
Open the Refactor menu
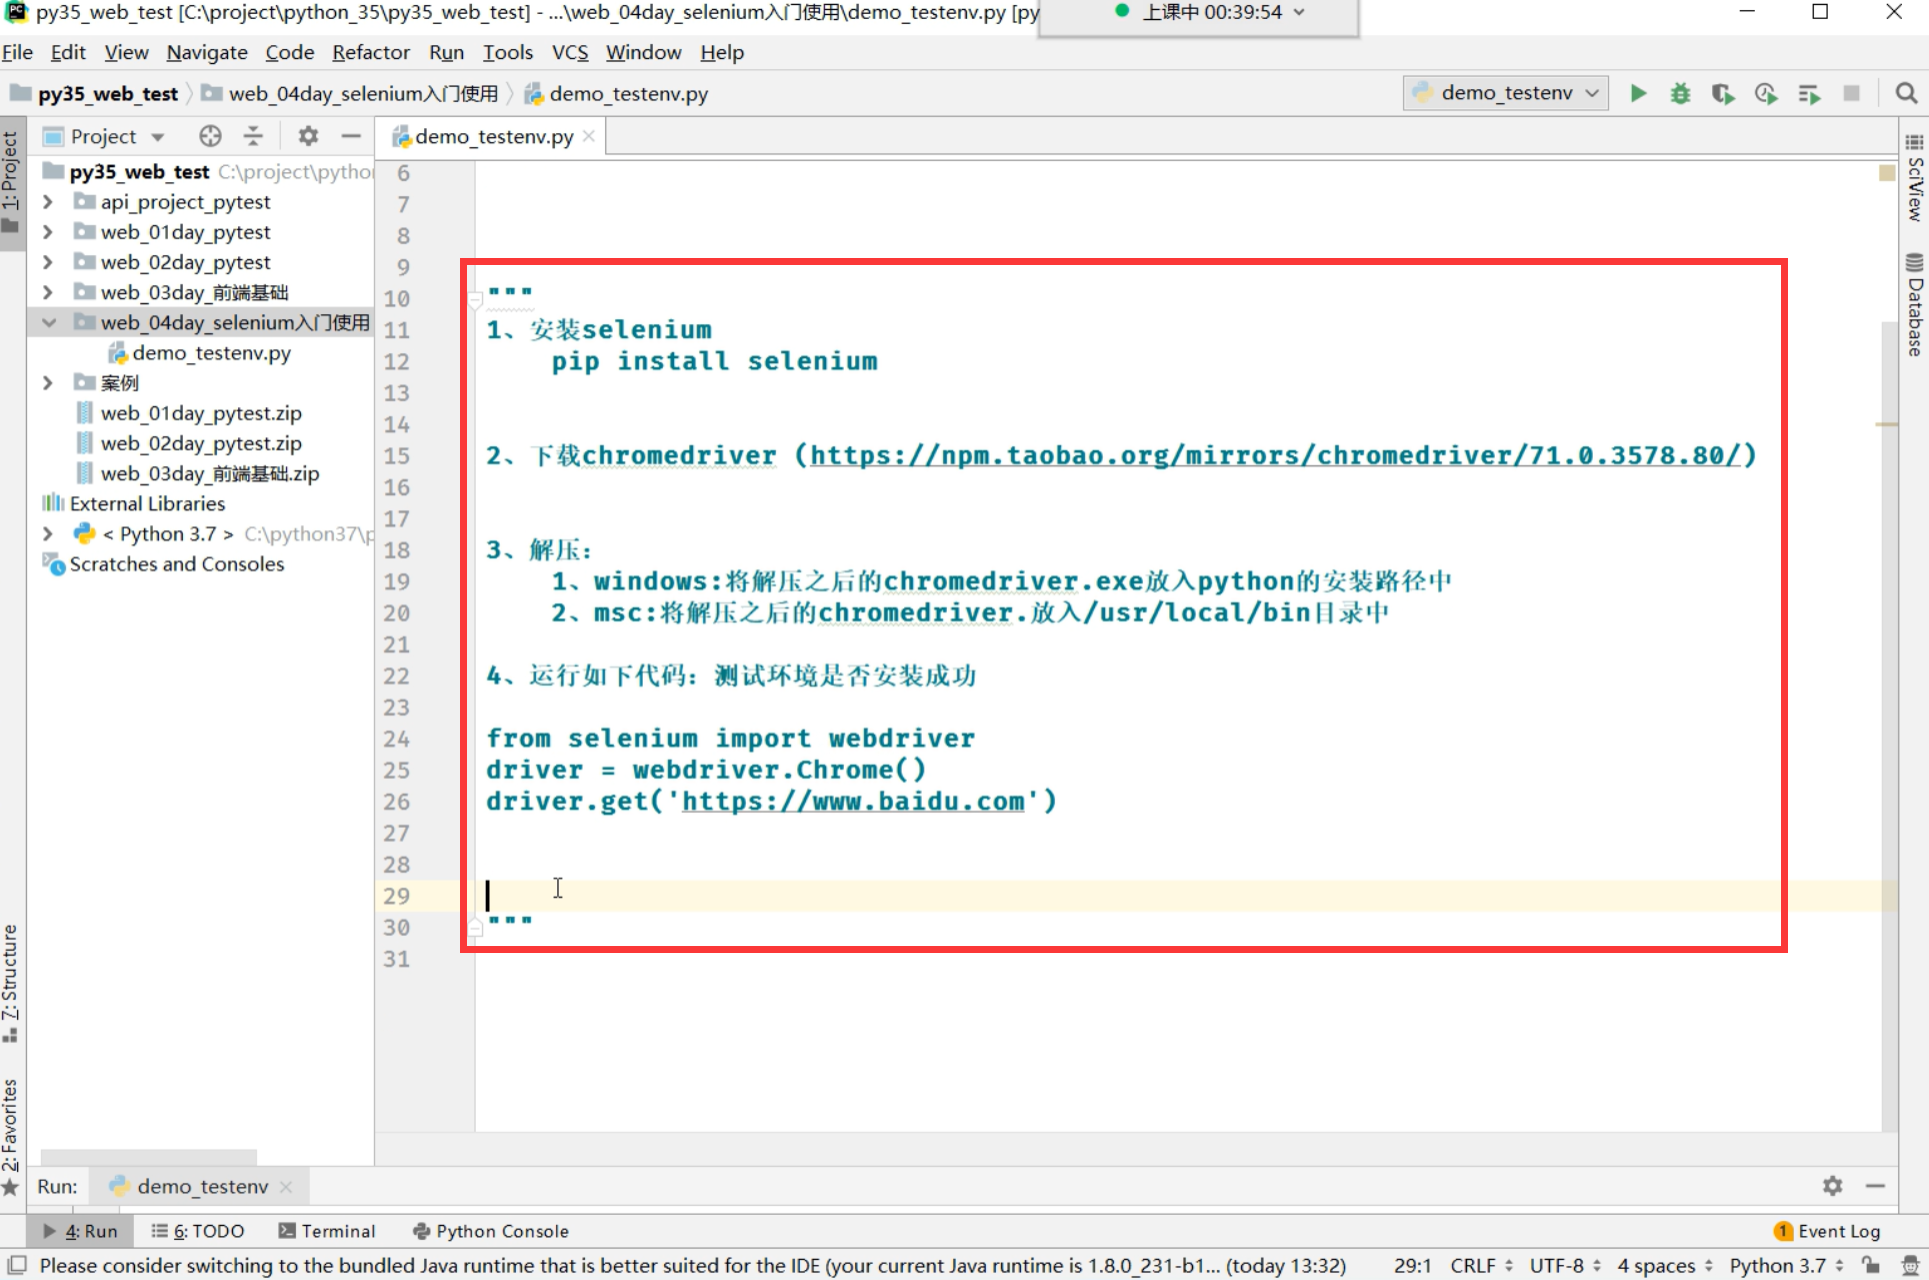point(370,52)
